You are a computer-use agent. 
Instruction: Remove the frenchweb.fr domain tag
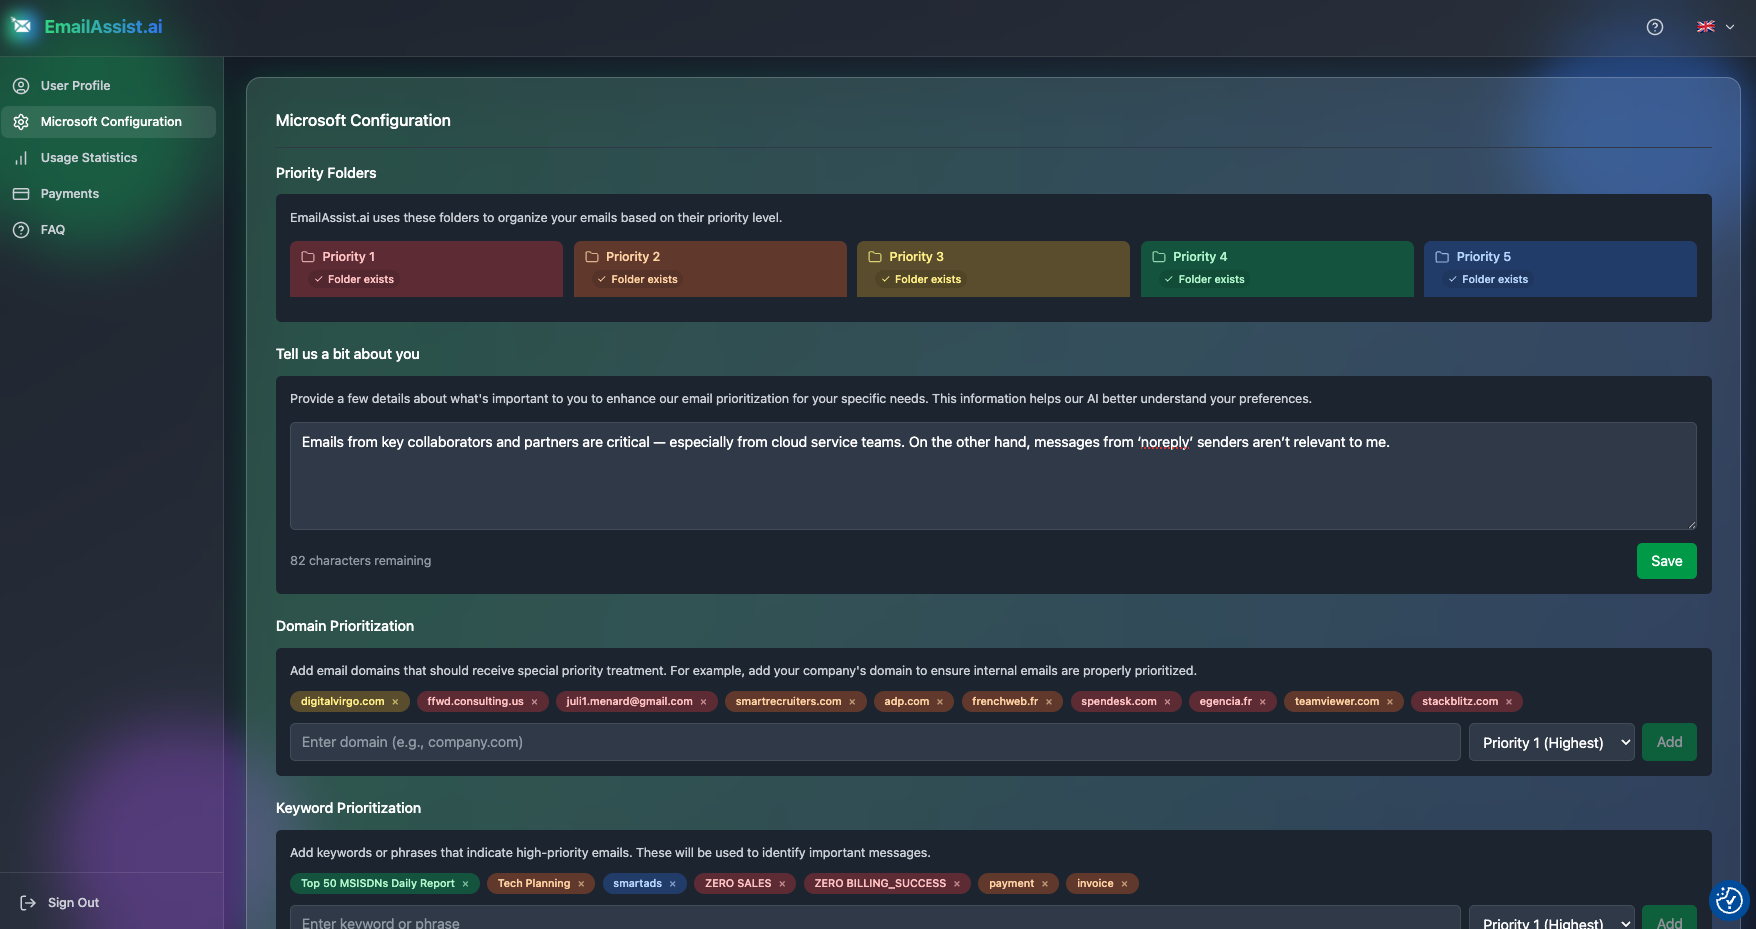pos(1049,702)
